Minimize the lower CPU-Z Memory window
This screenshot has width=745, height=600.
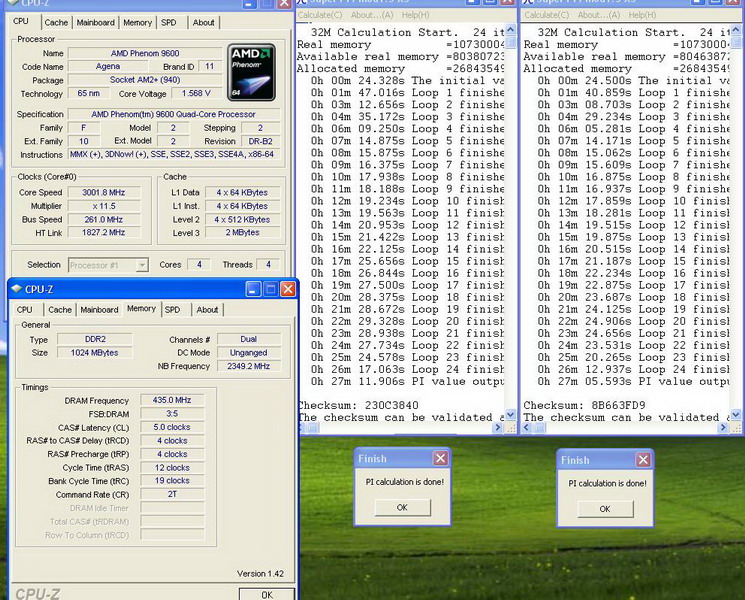[253, 289]
